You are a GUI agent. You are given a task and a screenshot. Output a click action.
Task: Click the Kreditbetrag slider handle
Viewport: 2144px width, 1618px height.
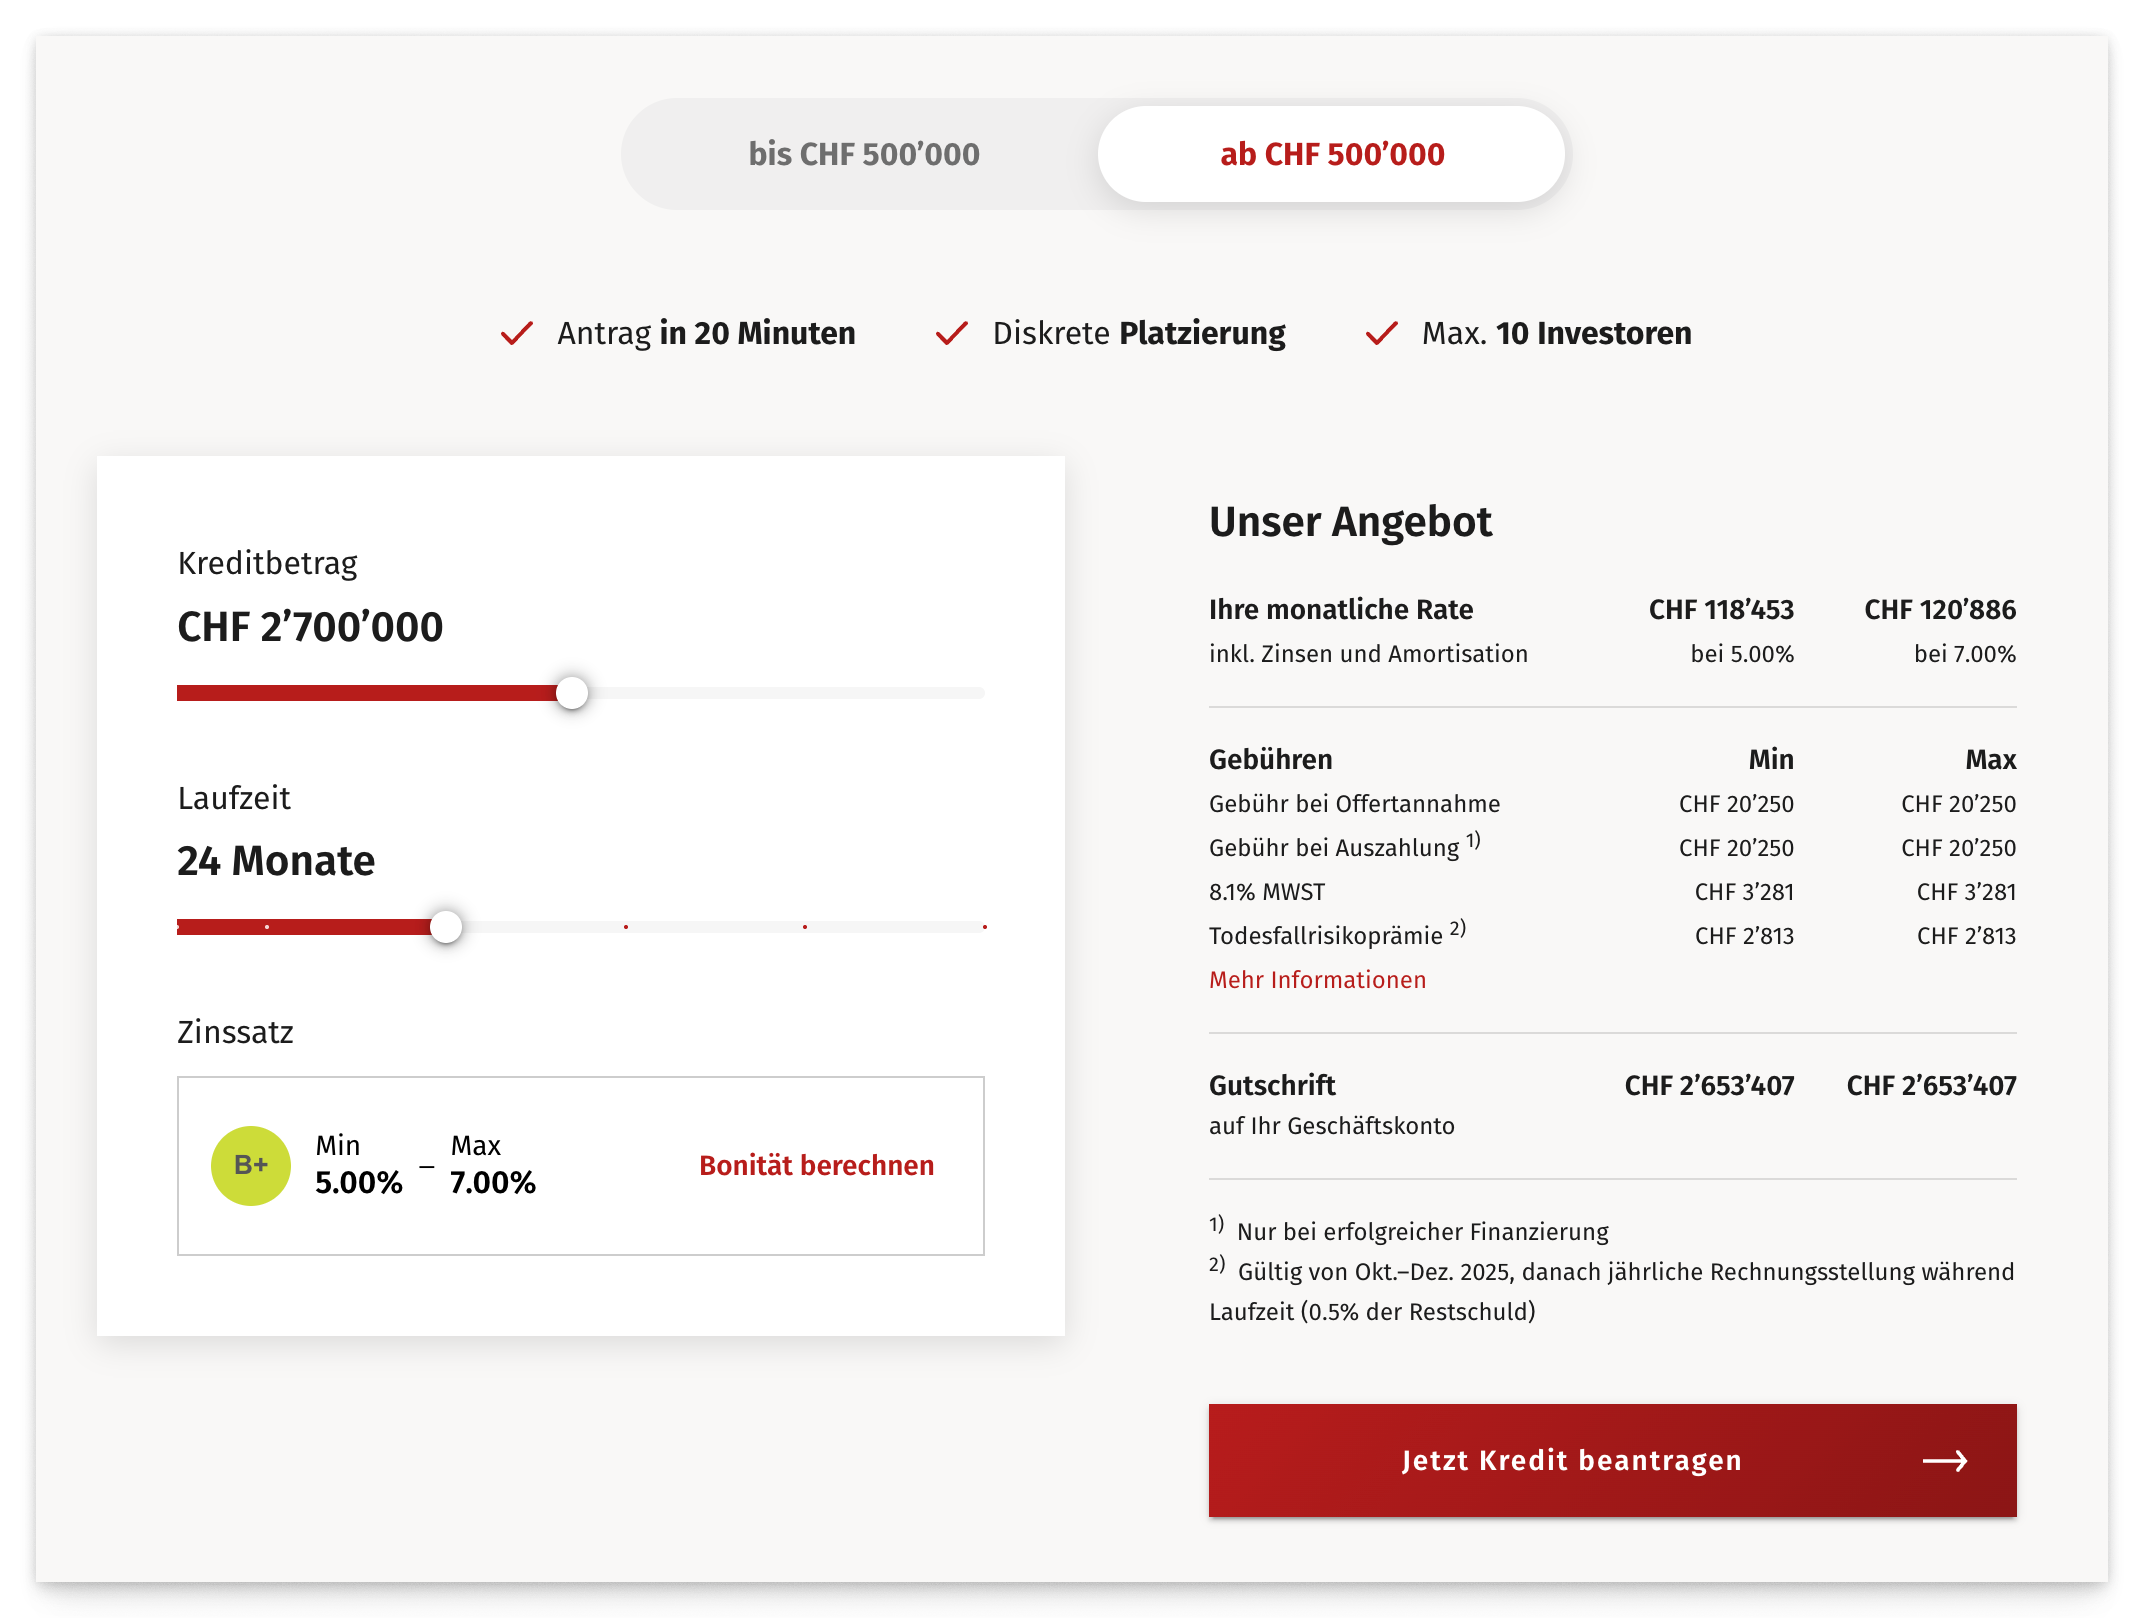click(572, 693)
